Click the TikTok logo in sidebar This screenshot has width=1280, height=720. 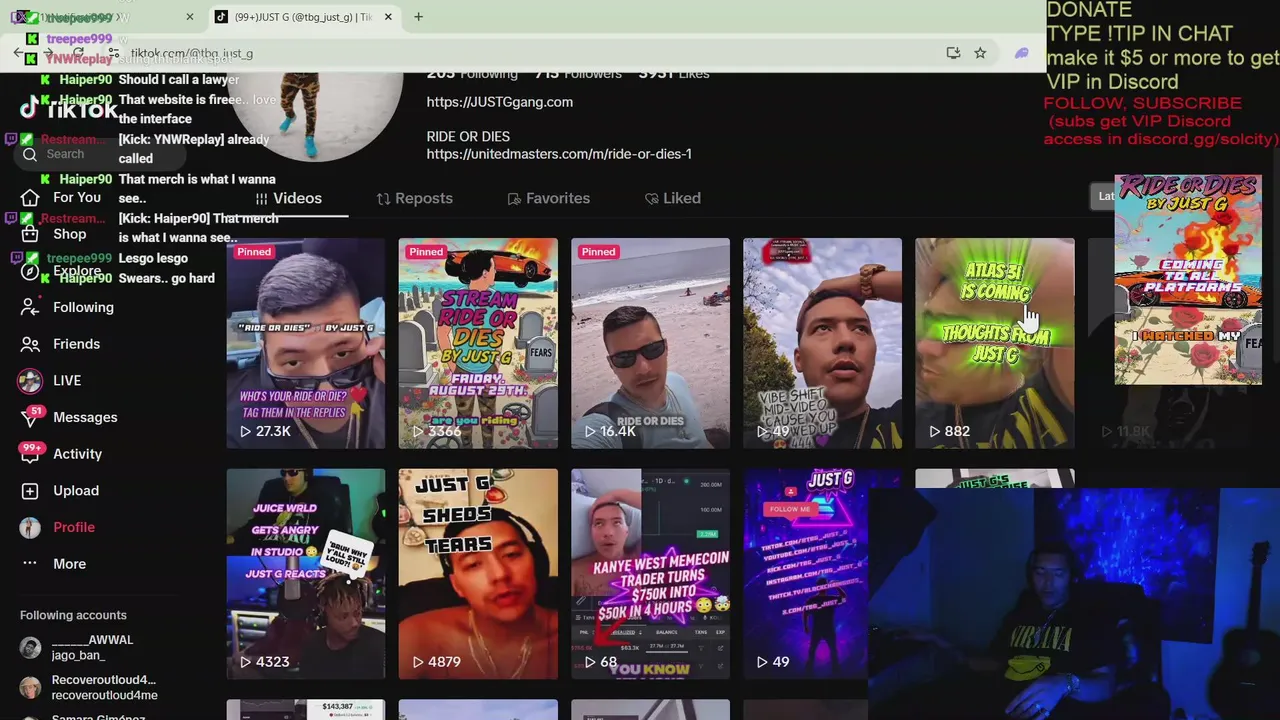tap(68, 109)
